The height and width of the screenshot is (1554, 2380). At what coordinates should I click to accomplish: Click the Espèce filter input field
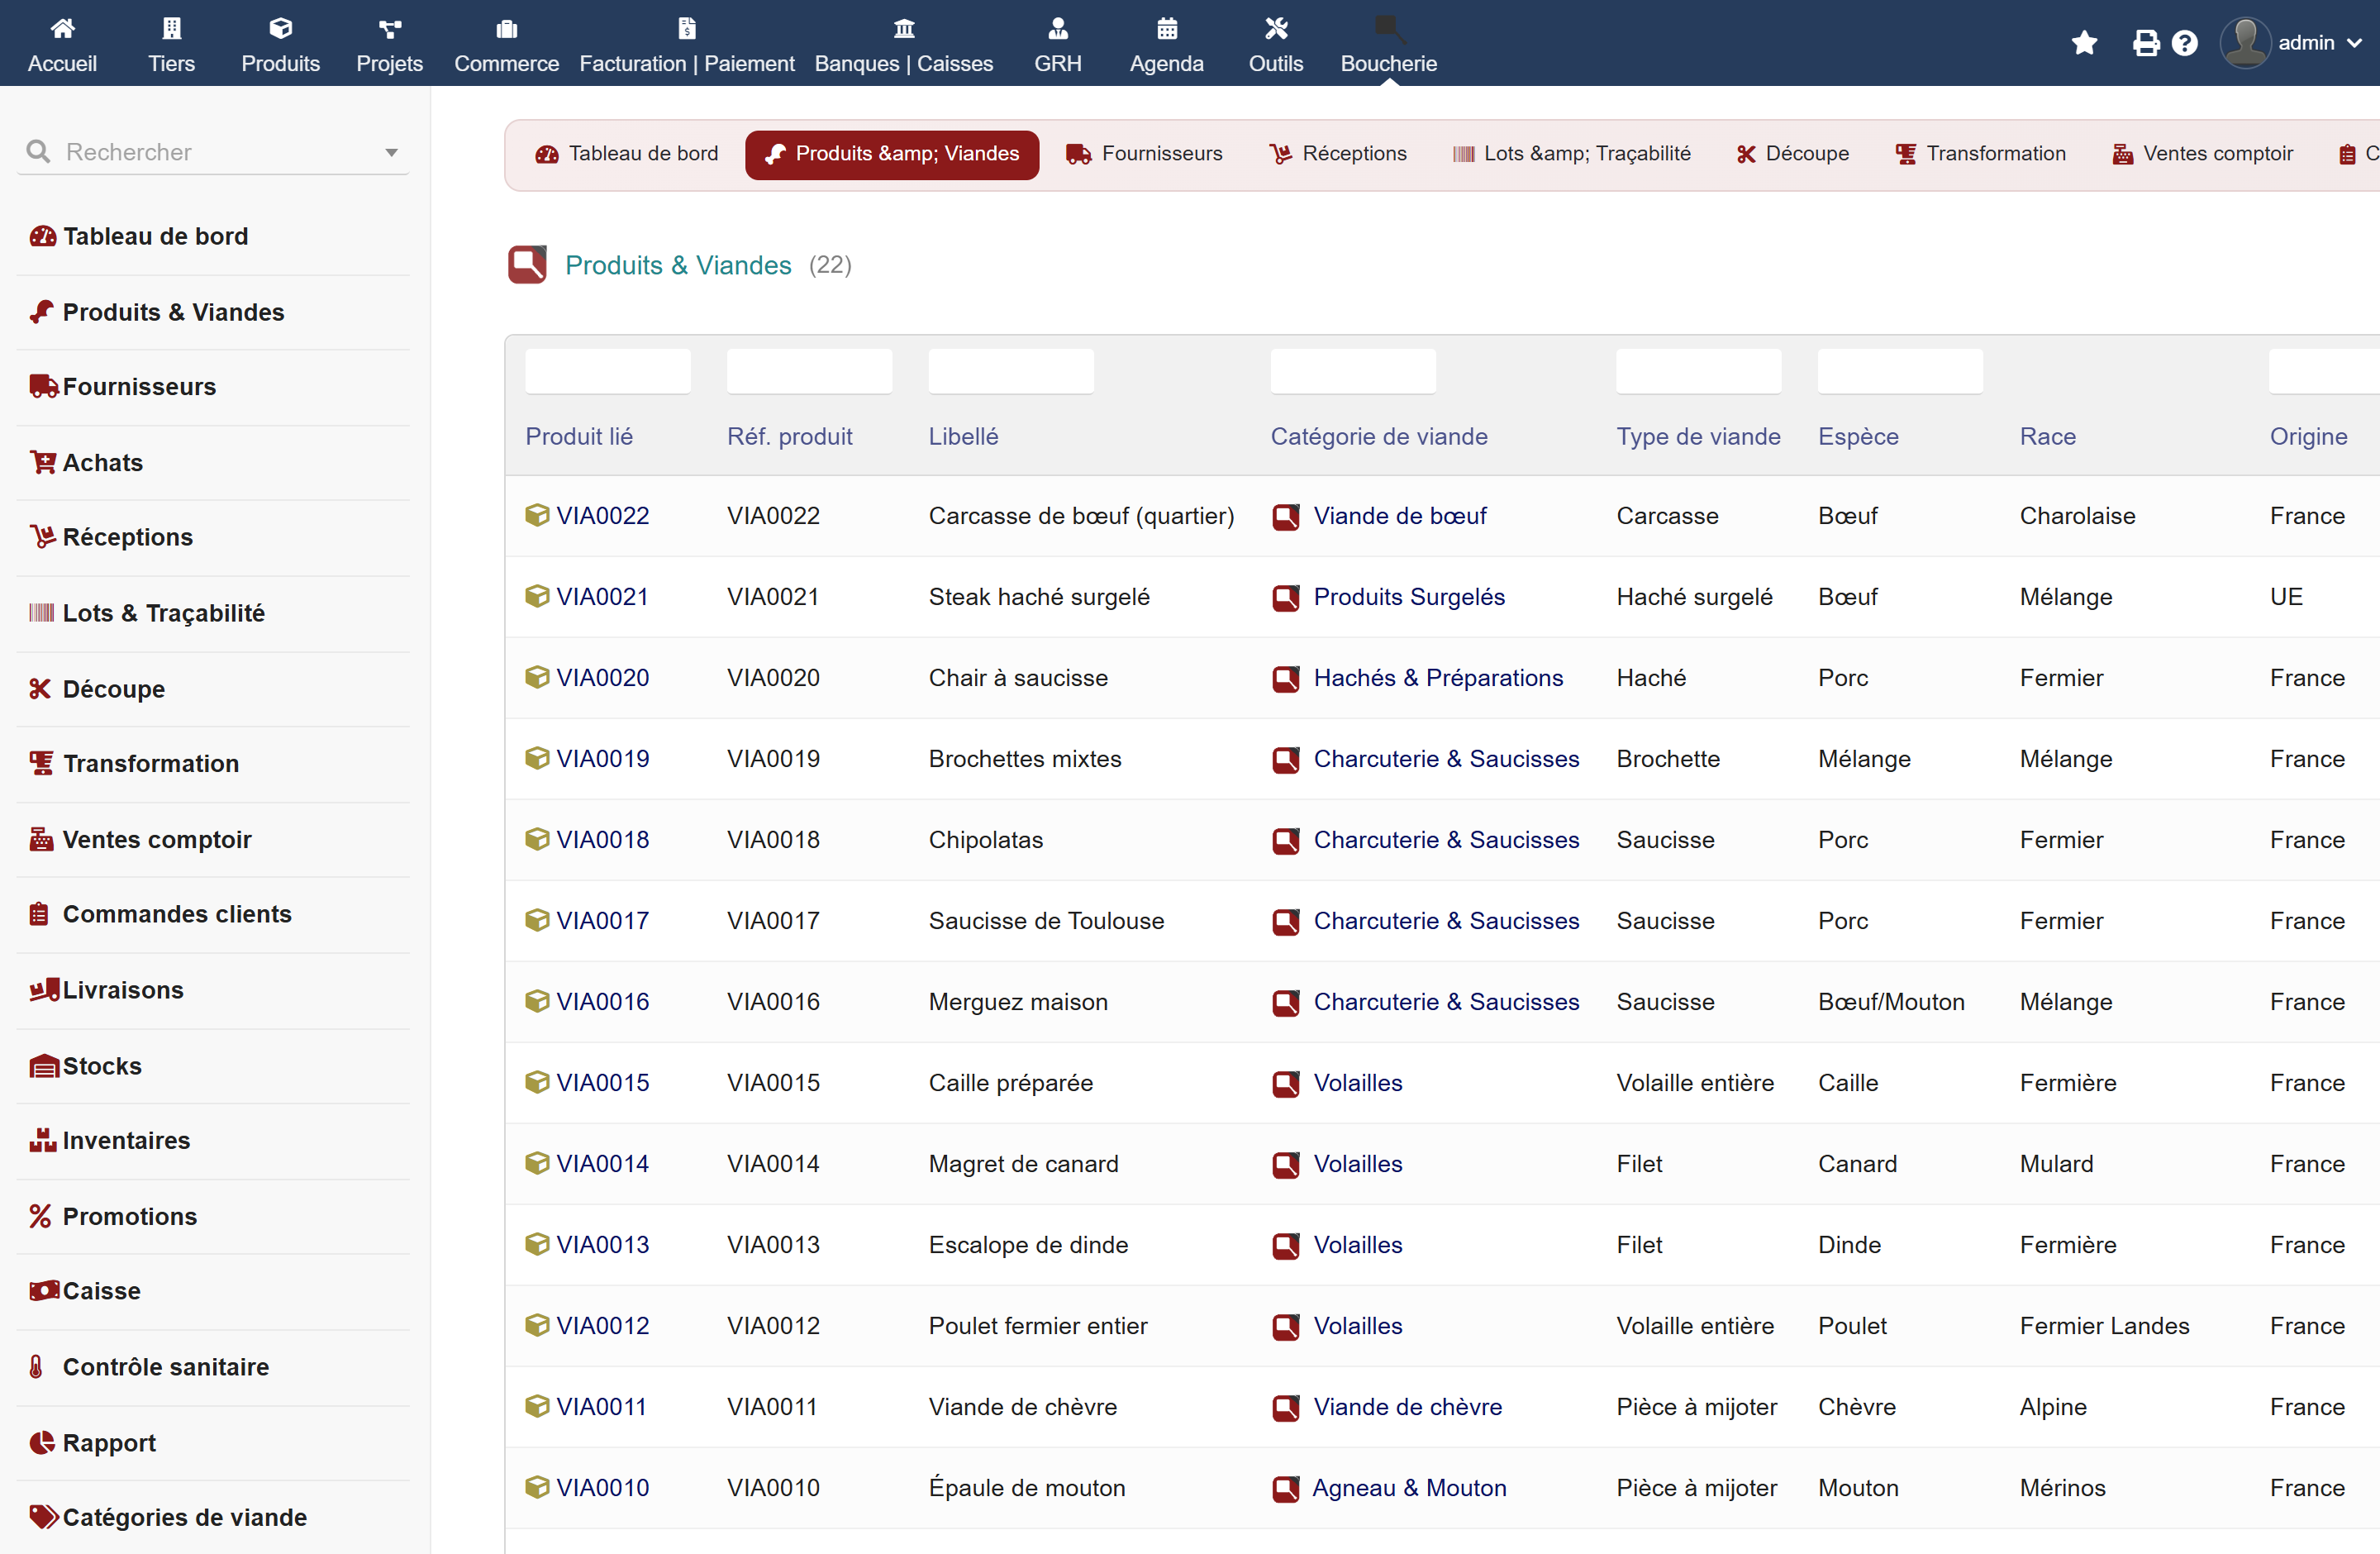click(x=1899, y=371)
